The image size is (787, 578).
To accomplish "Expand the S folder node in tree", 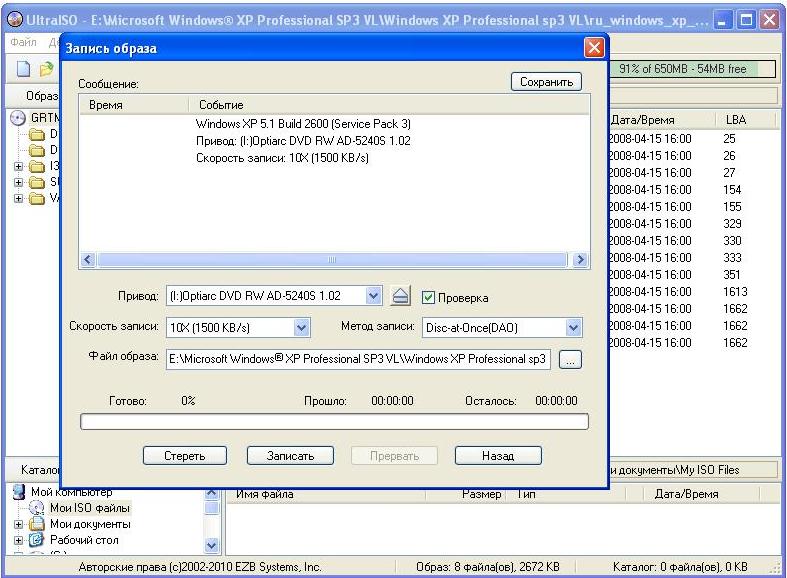I will pos(19,182).
